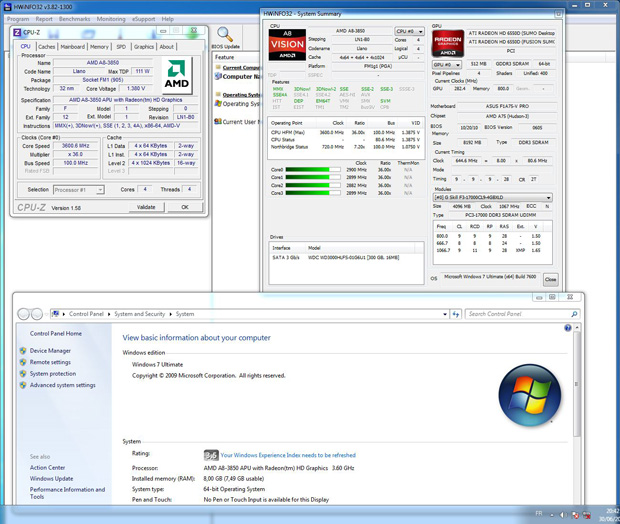
Task: Click the Core0 usage bar
Action: tap(313, 170)
